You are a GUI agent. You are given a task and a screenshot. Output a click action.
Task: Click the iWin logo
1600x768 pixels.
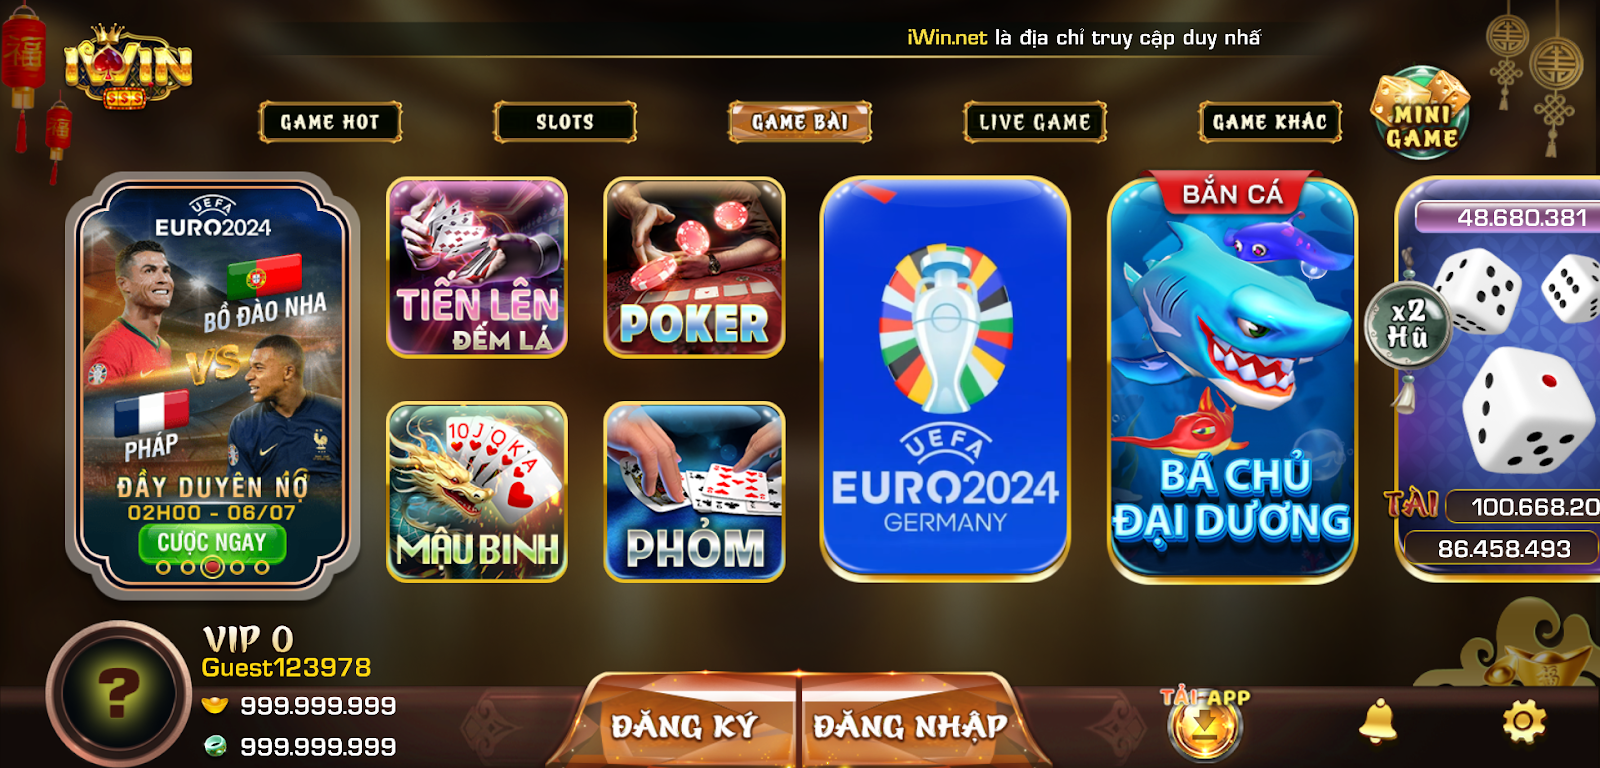tap(128, 66)
